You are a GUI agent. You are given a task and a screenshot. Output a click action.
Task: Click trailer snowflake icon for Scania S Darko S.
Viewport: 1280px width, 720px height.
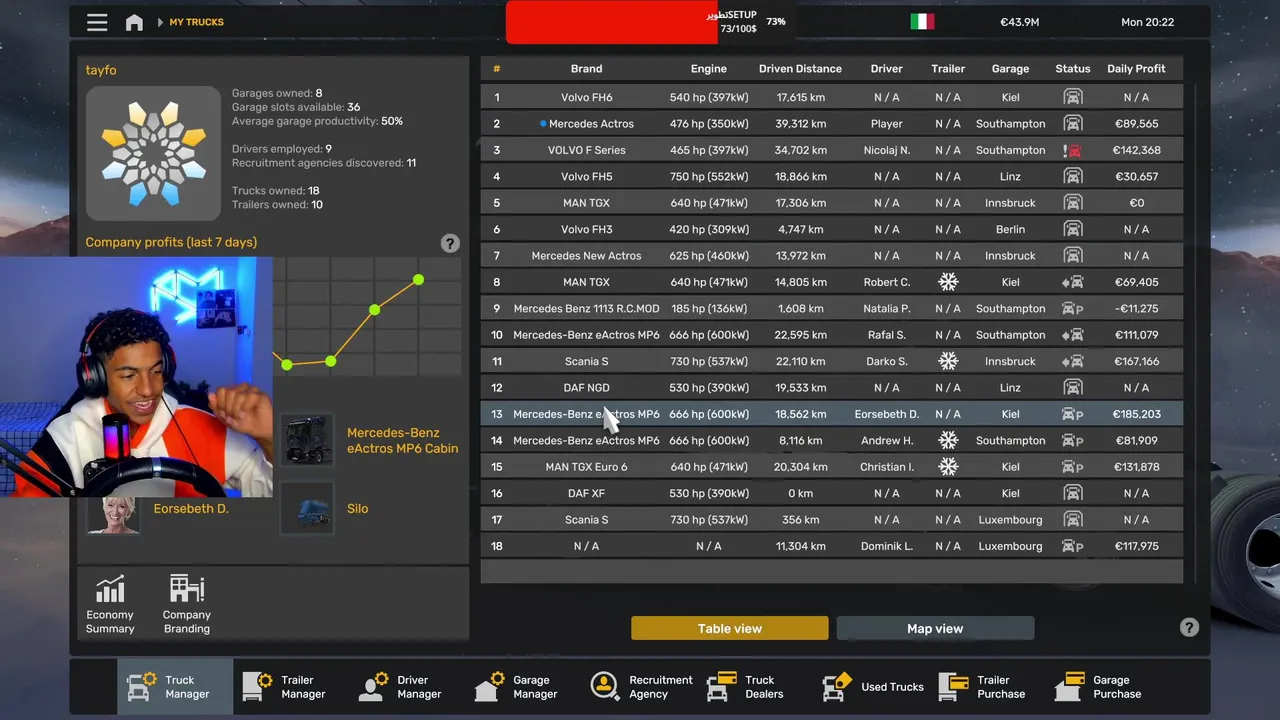click(948, 361)
